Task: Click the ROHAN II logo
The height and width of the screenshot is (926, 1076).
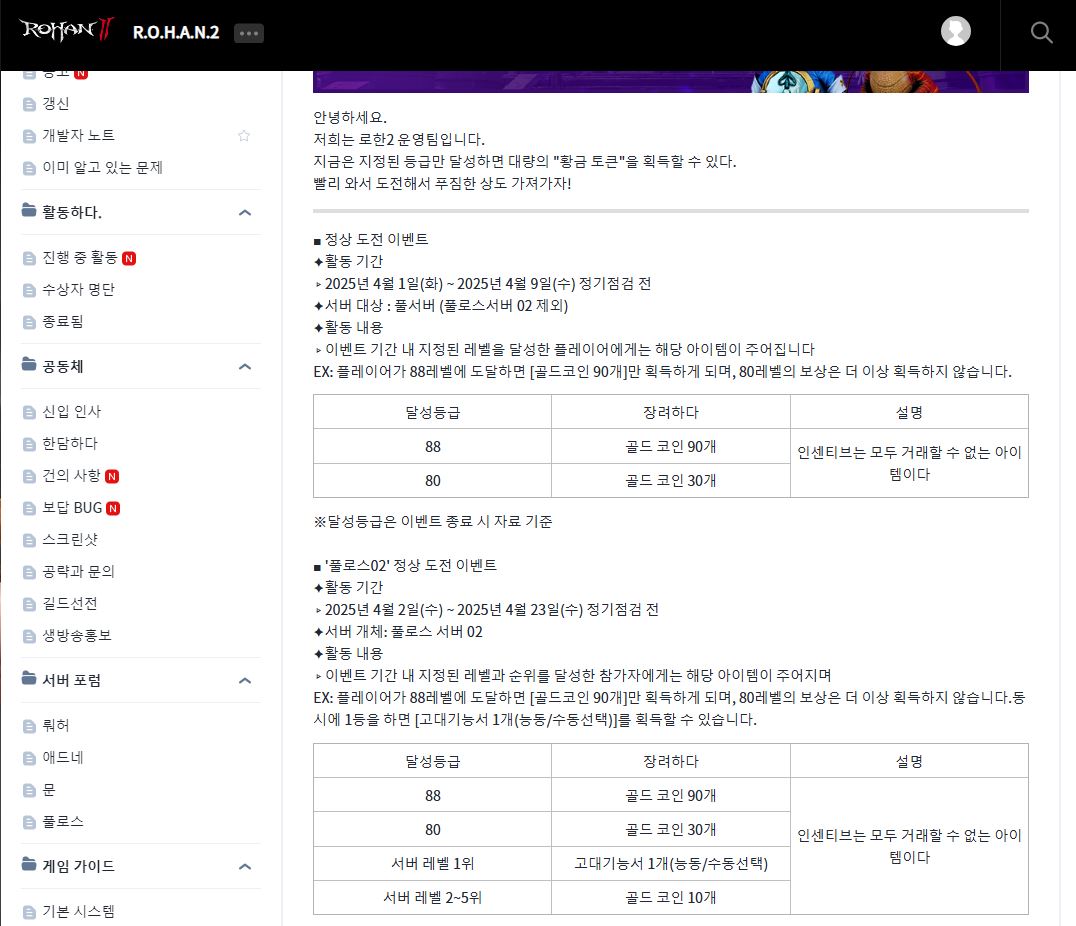Action: pyautogui.click(x=67, y=31)
